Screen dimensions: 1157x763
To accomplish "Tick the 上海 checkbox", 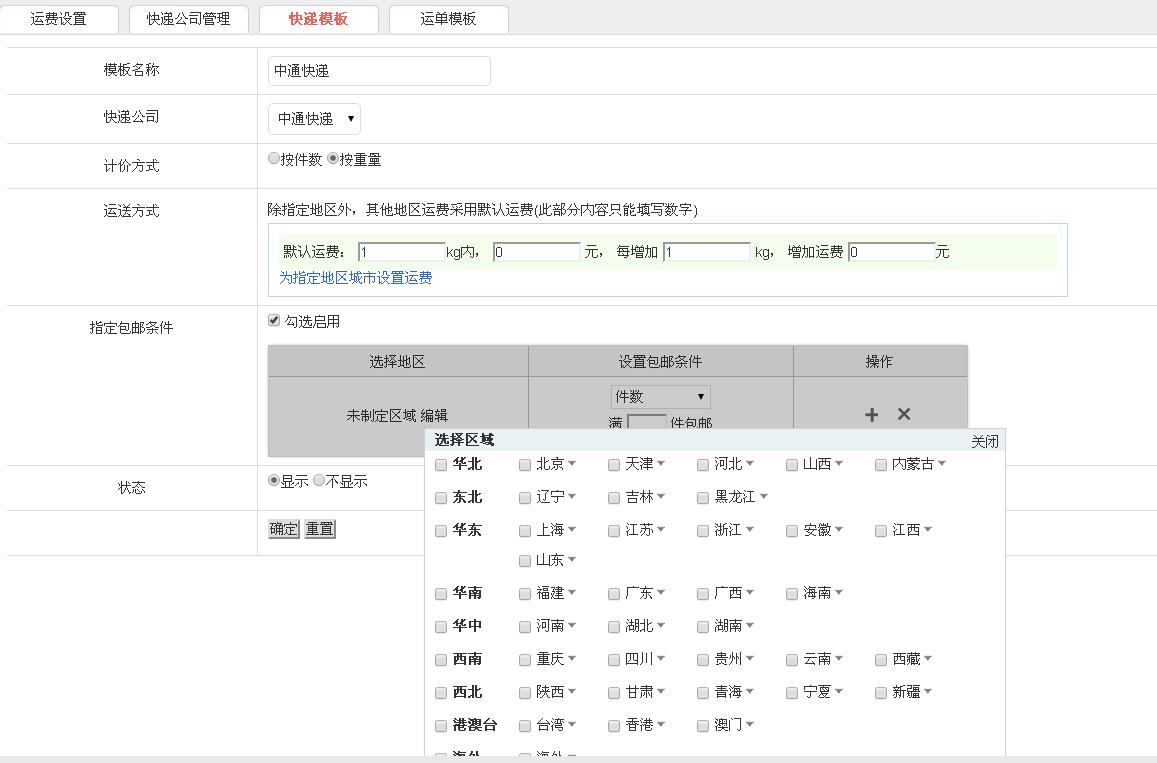I will [525, 531].
